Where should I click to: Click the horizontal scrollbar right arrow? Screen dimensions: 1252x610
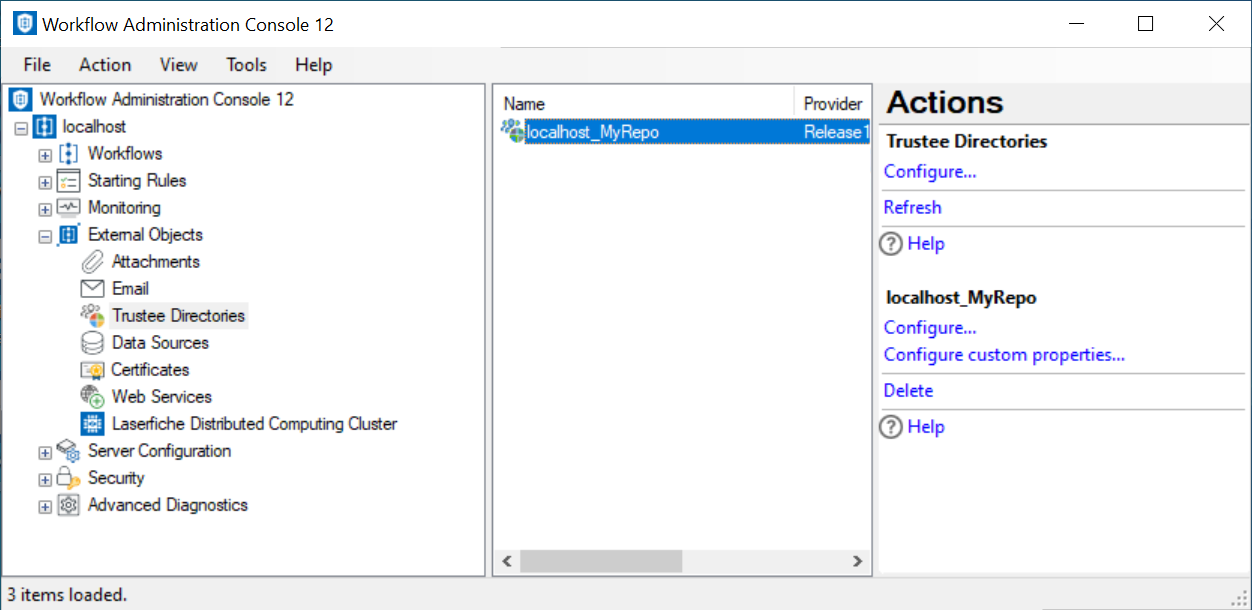click(x=857, y=562)
